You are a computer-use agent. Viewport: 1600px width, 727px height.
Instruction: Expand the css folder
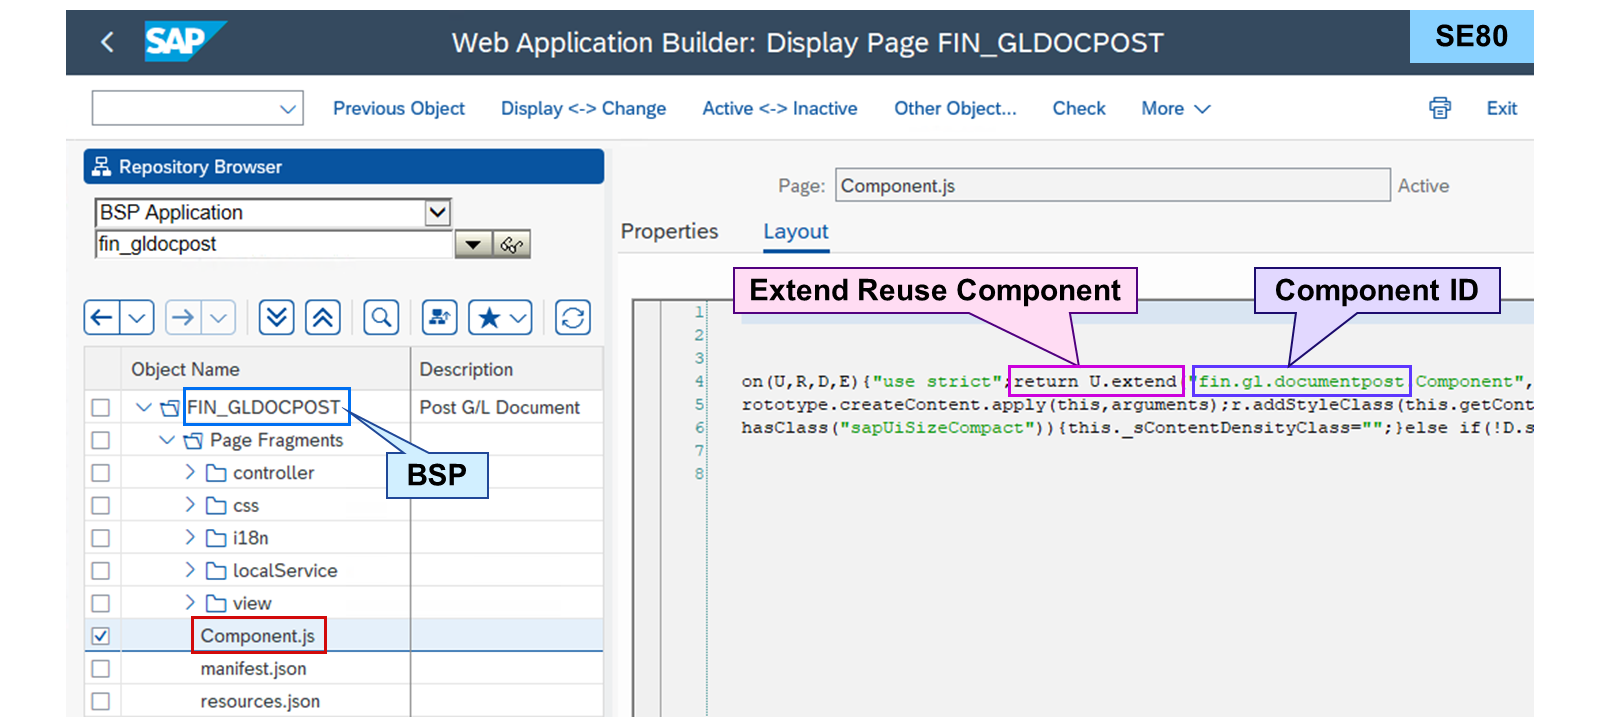190,505
